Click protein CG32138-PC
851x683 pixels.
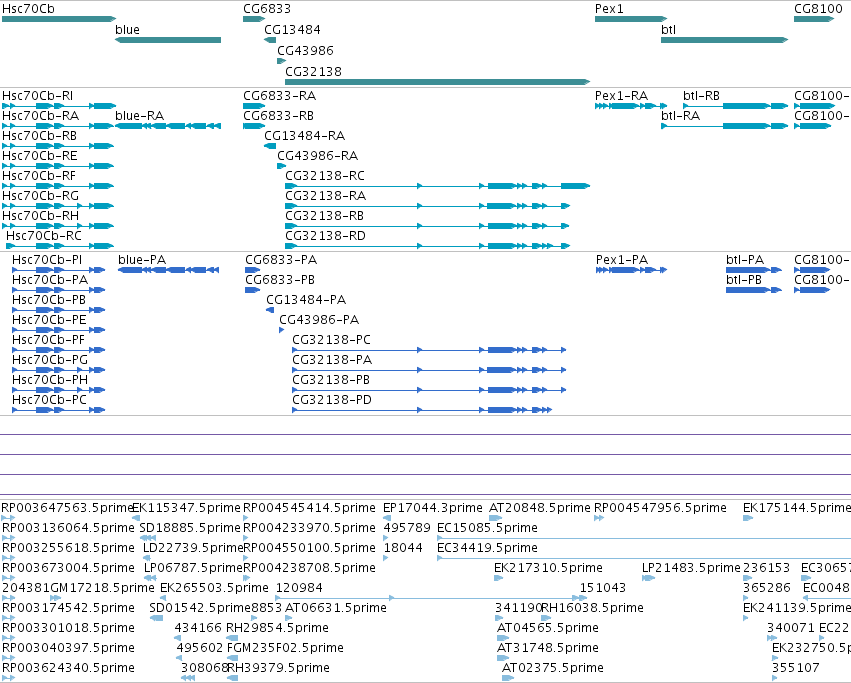332,340
